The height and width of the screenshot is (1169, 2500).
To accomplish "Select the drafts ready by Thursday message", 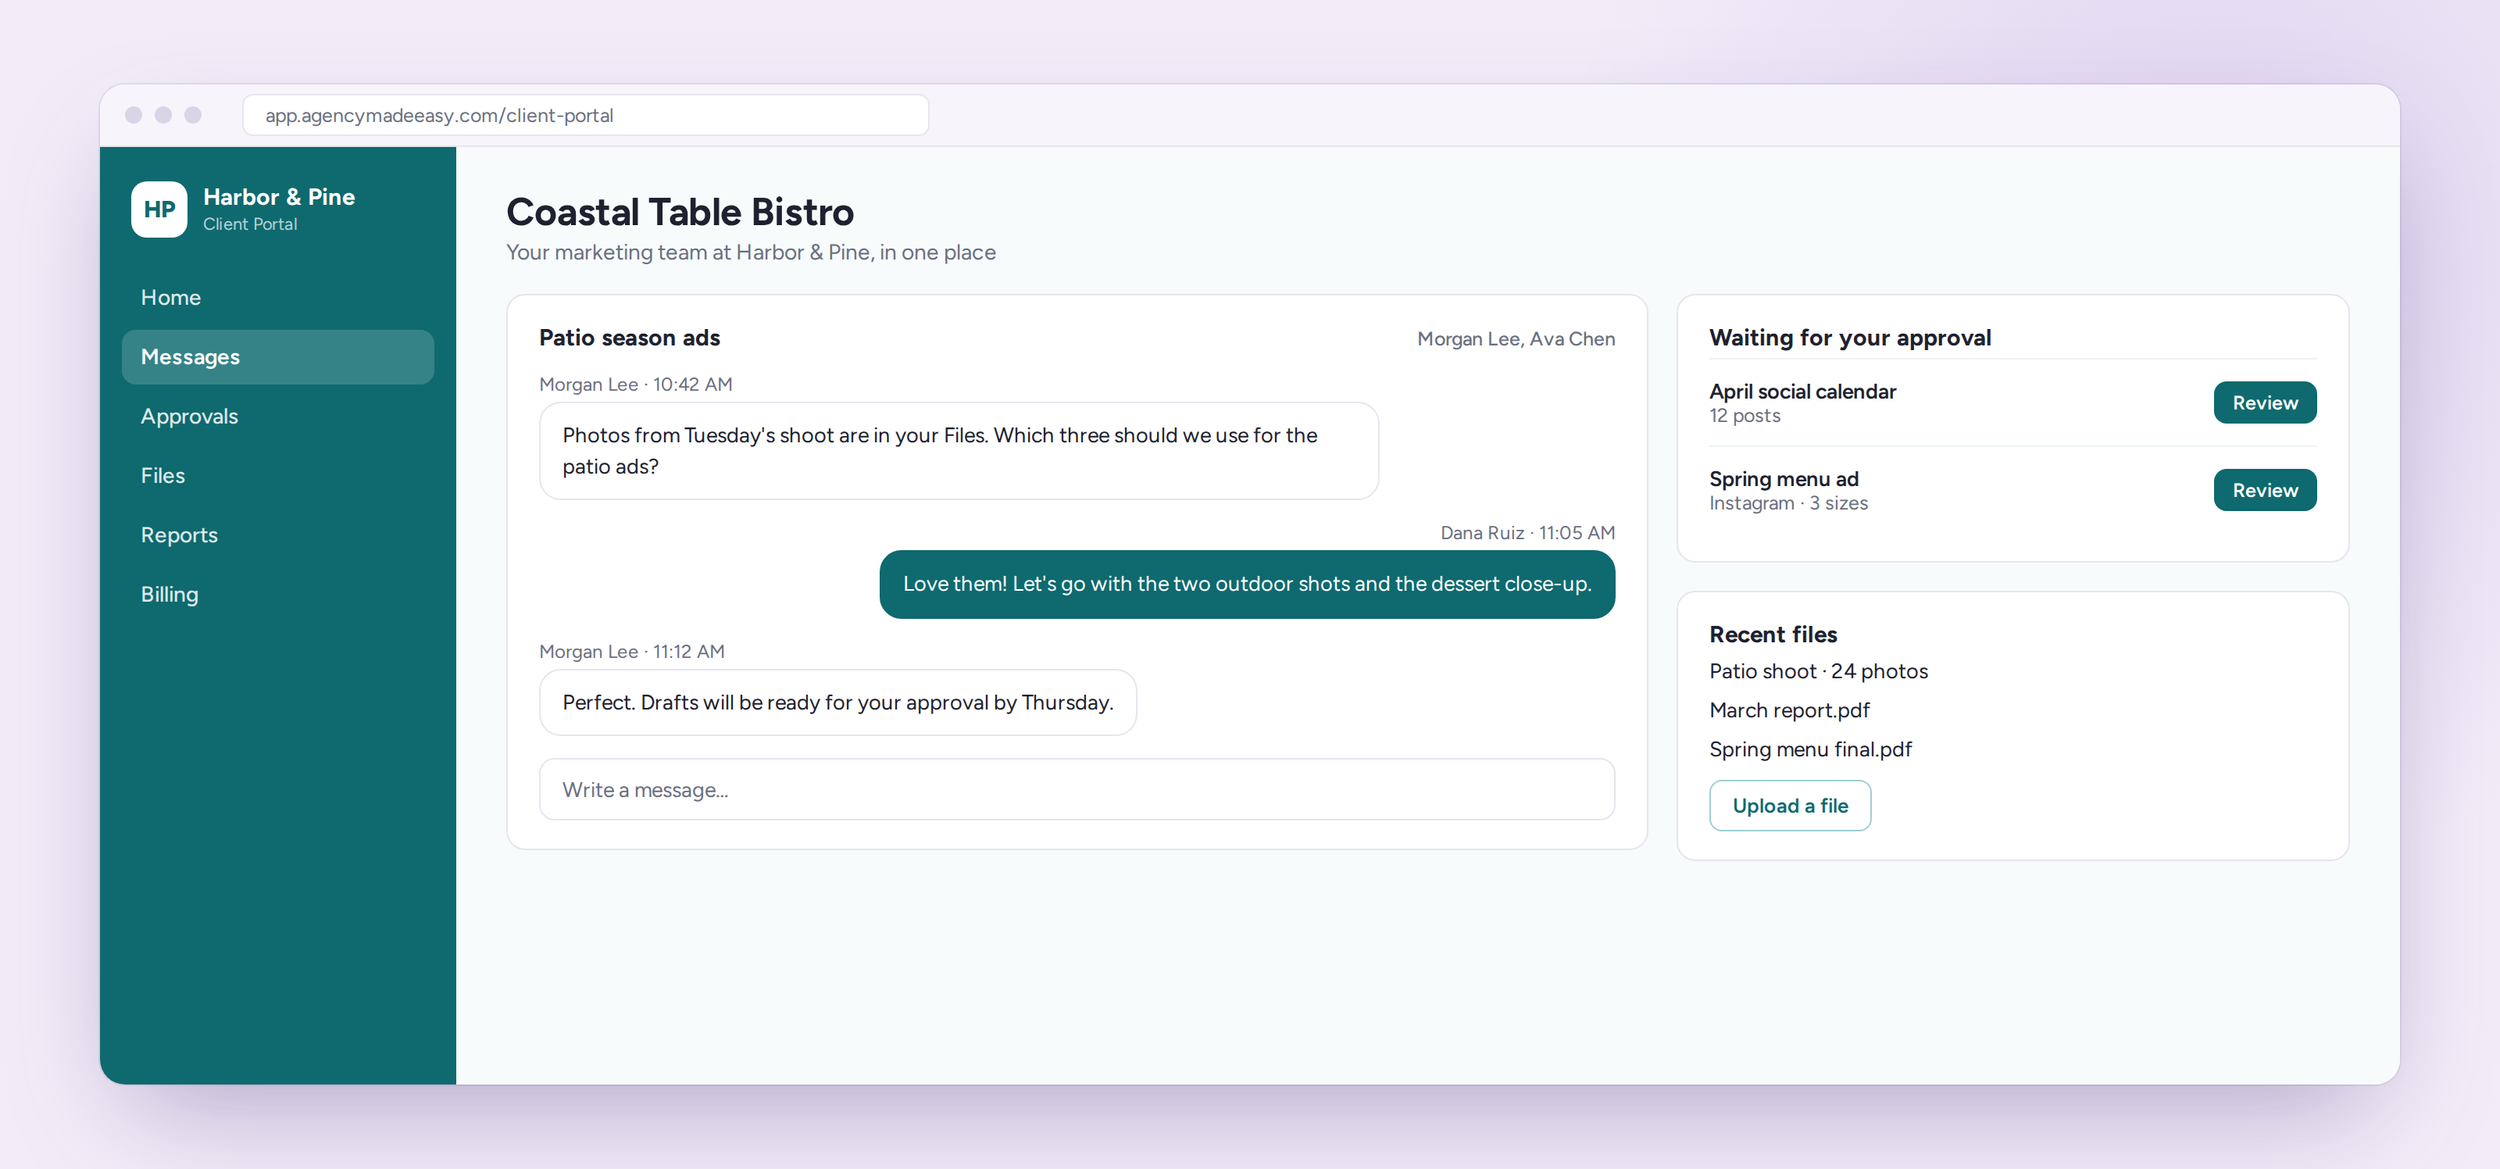I will click(837, 703).
